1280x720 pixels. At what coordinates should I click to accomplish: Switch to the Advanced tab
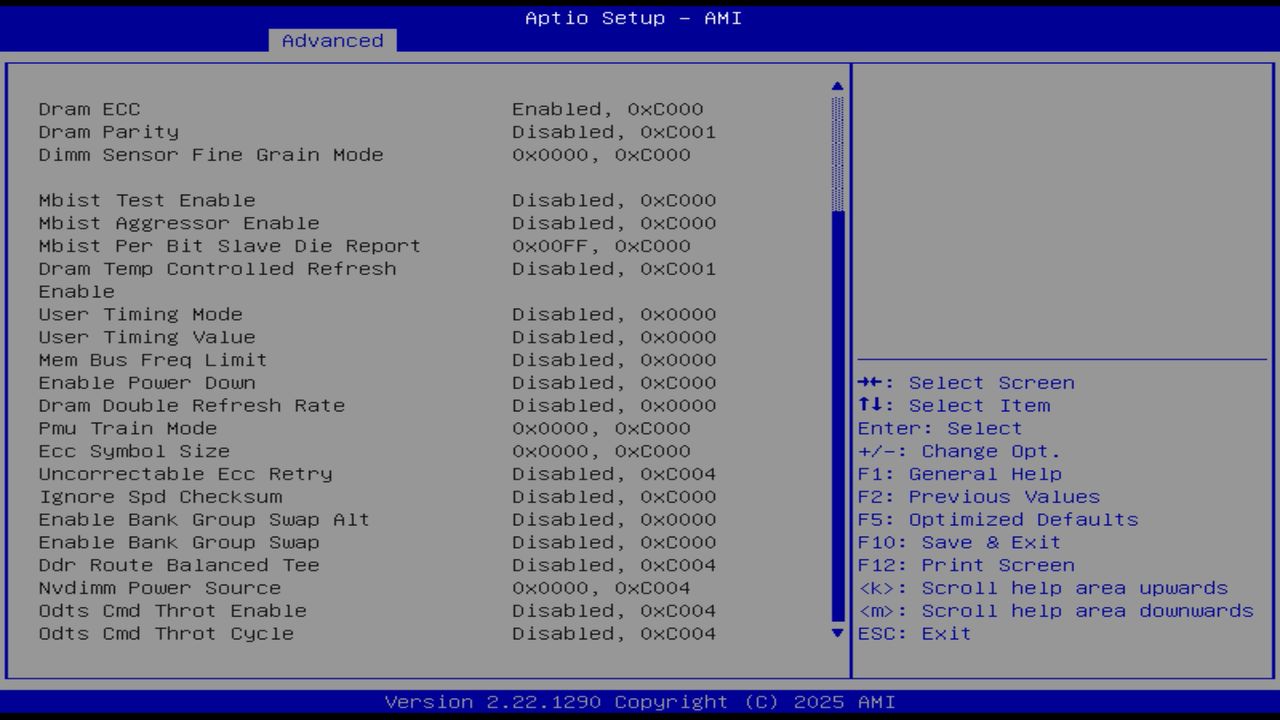click(x=332, y=41)
